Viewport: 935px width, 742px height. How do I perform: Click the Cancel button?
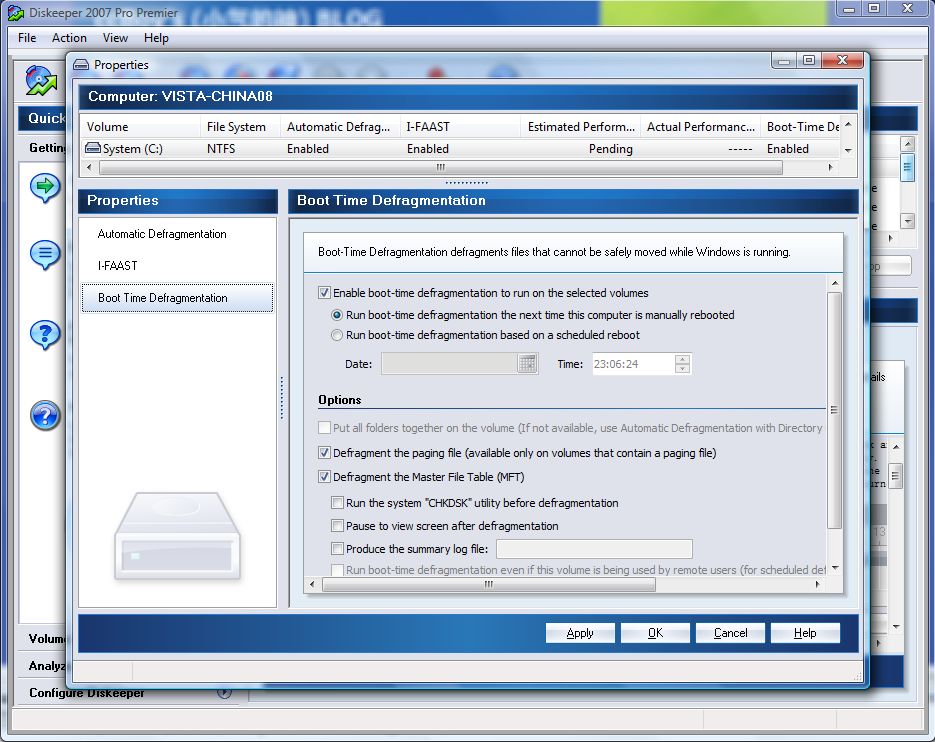tap(730, 633)
